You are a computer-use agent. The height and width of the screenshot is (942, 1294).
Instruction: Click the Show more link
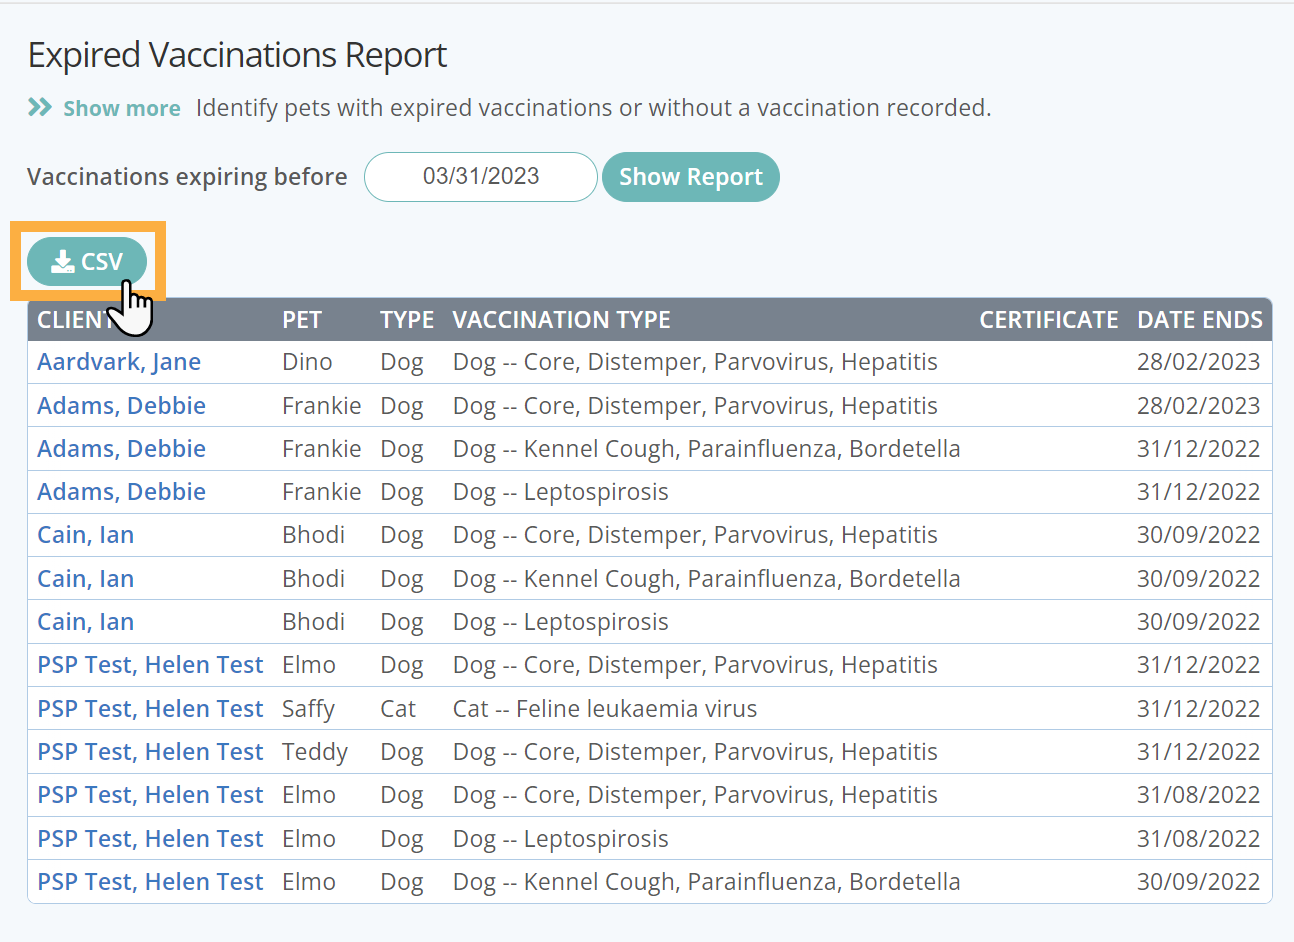click(121, 108)
